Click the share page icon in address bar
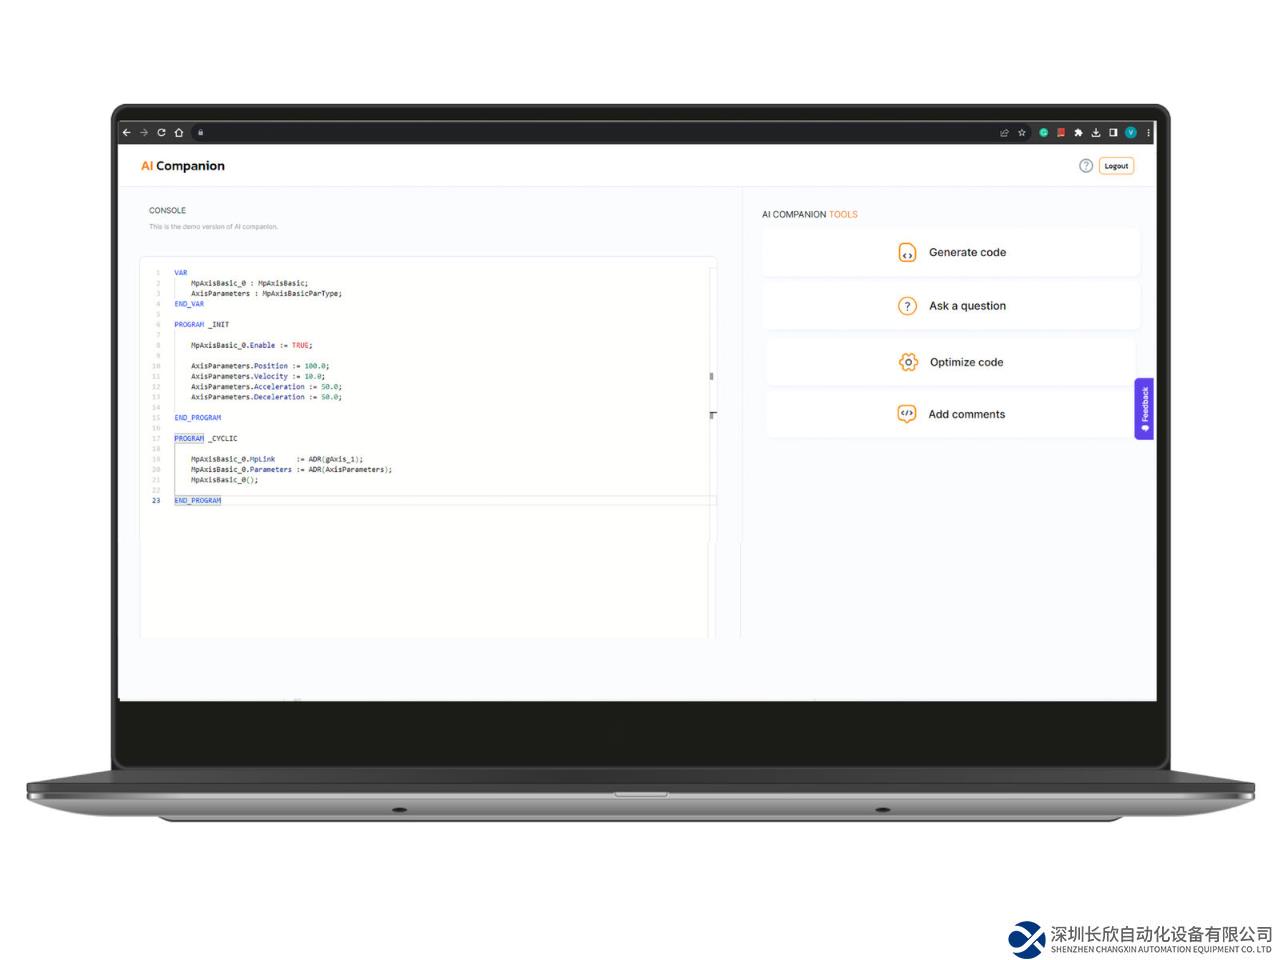The width and height of the screenshot is (1280, 960). 1004,132
